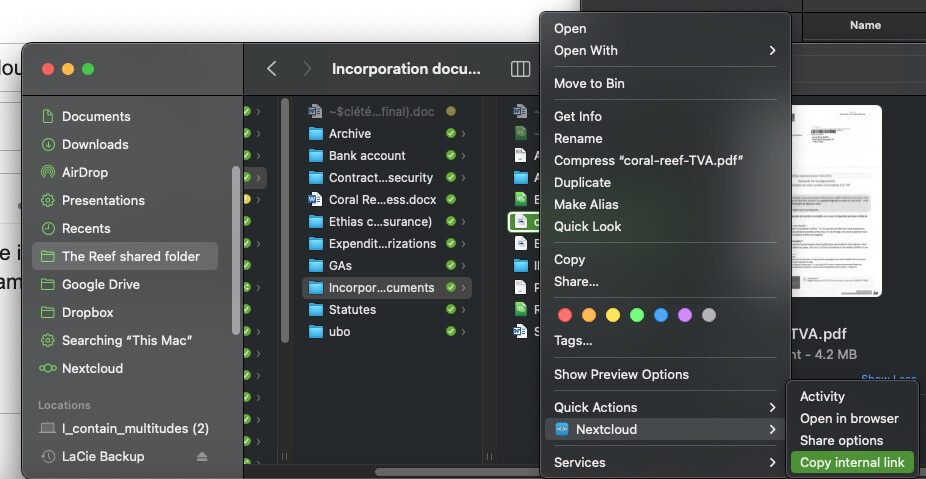Click the Downloads icon in the sidebar
Viewport: 926px width, 479px height.
click(x=47, y=144)
